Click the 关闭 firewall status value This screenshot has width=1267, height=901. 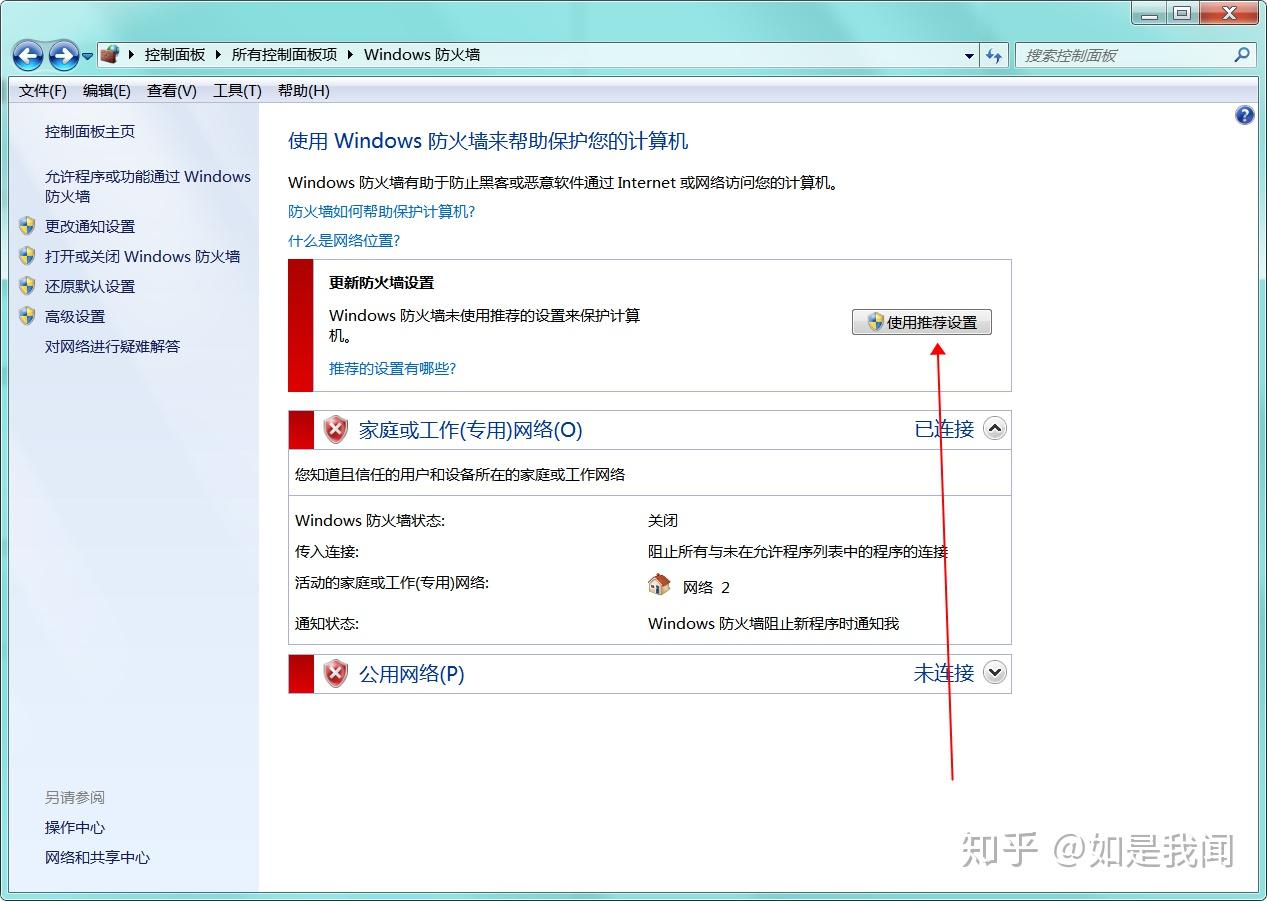click(663, 521)
